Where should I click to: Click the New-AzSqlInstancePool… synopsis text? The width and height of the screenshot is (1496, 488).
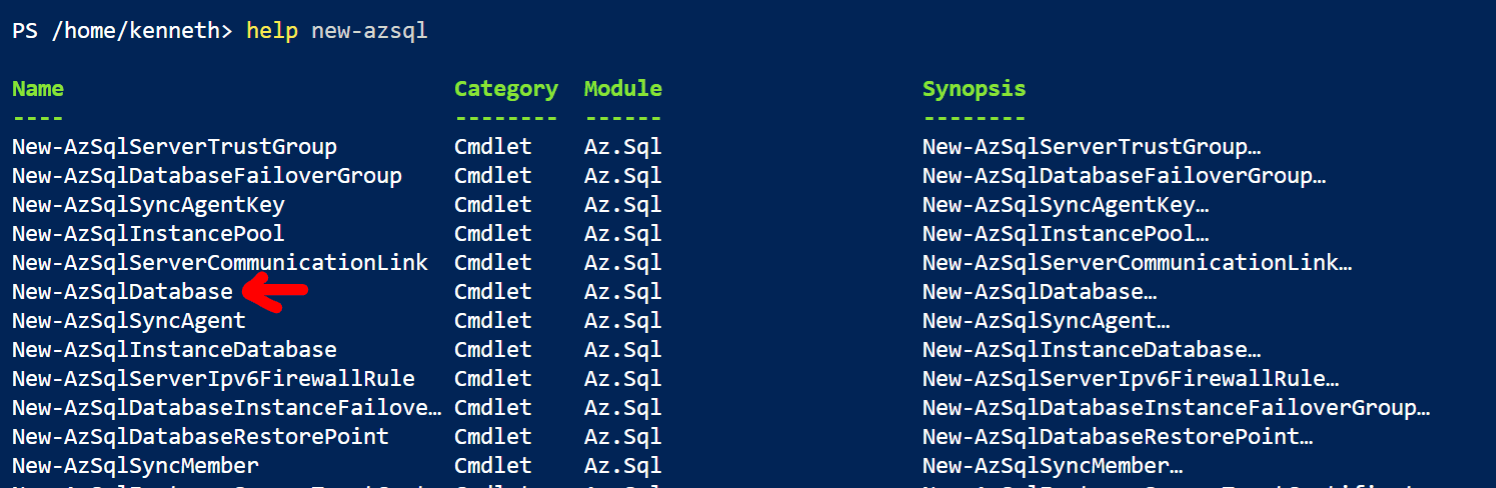[x=1066, y=234]
